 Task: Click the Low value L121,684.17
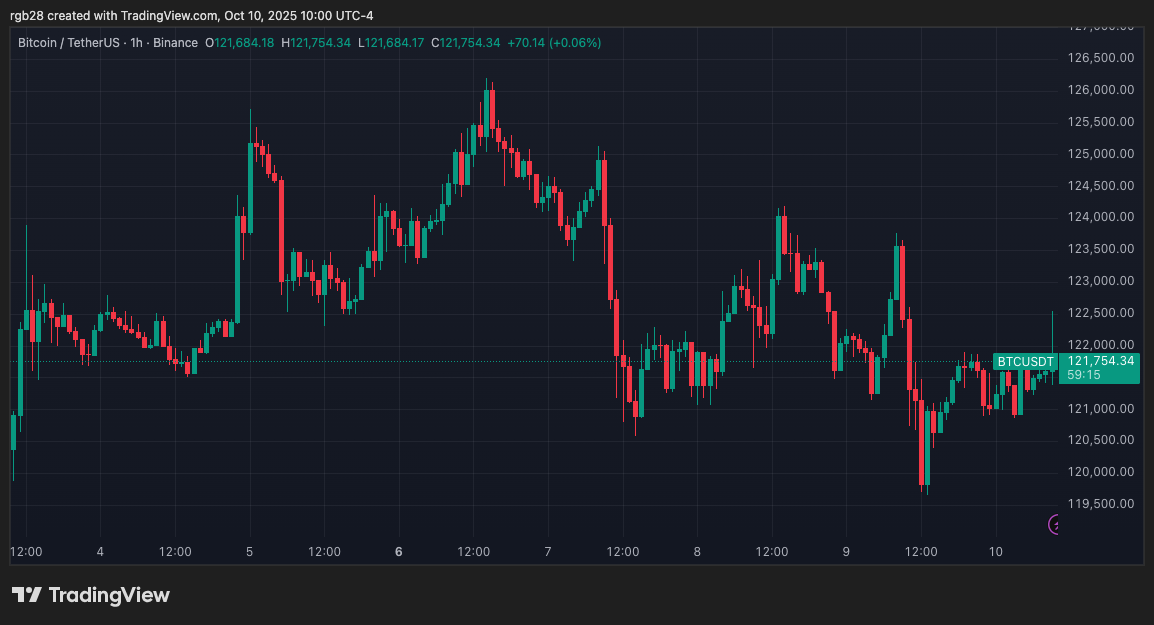coord(395,43)
